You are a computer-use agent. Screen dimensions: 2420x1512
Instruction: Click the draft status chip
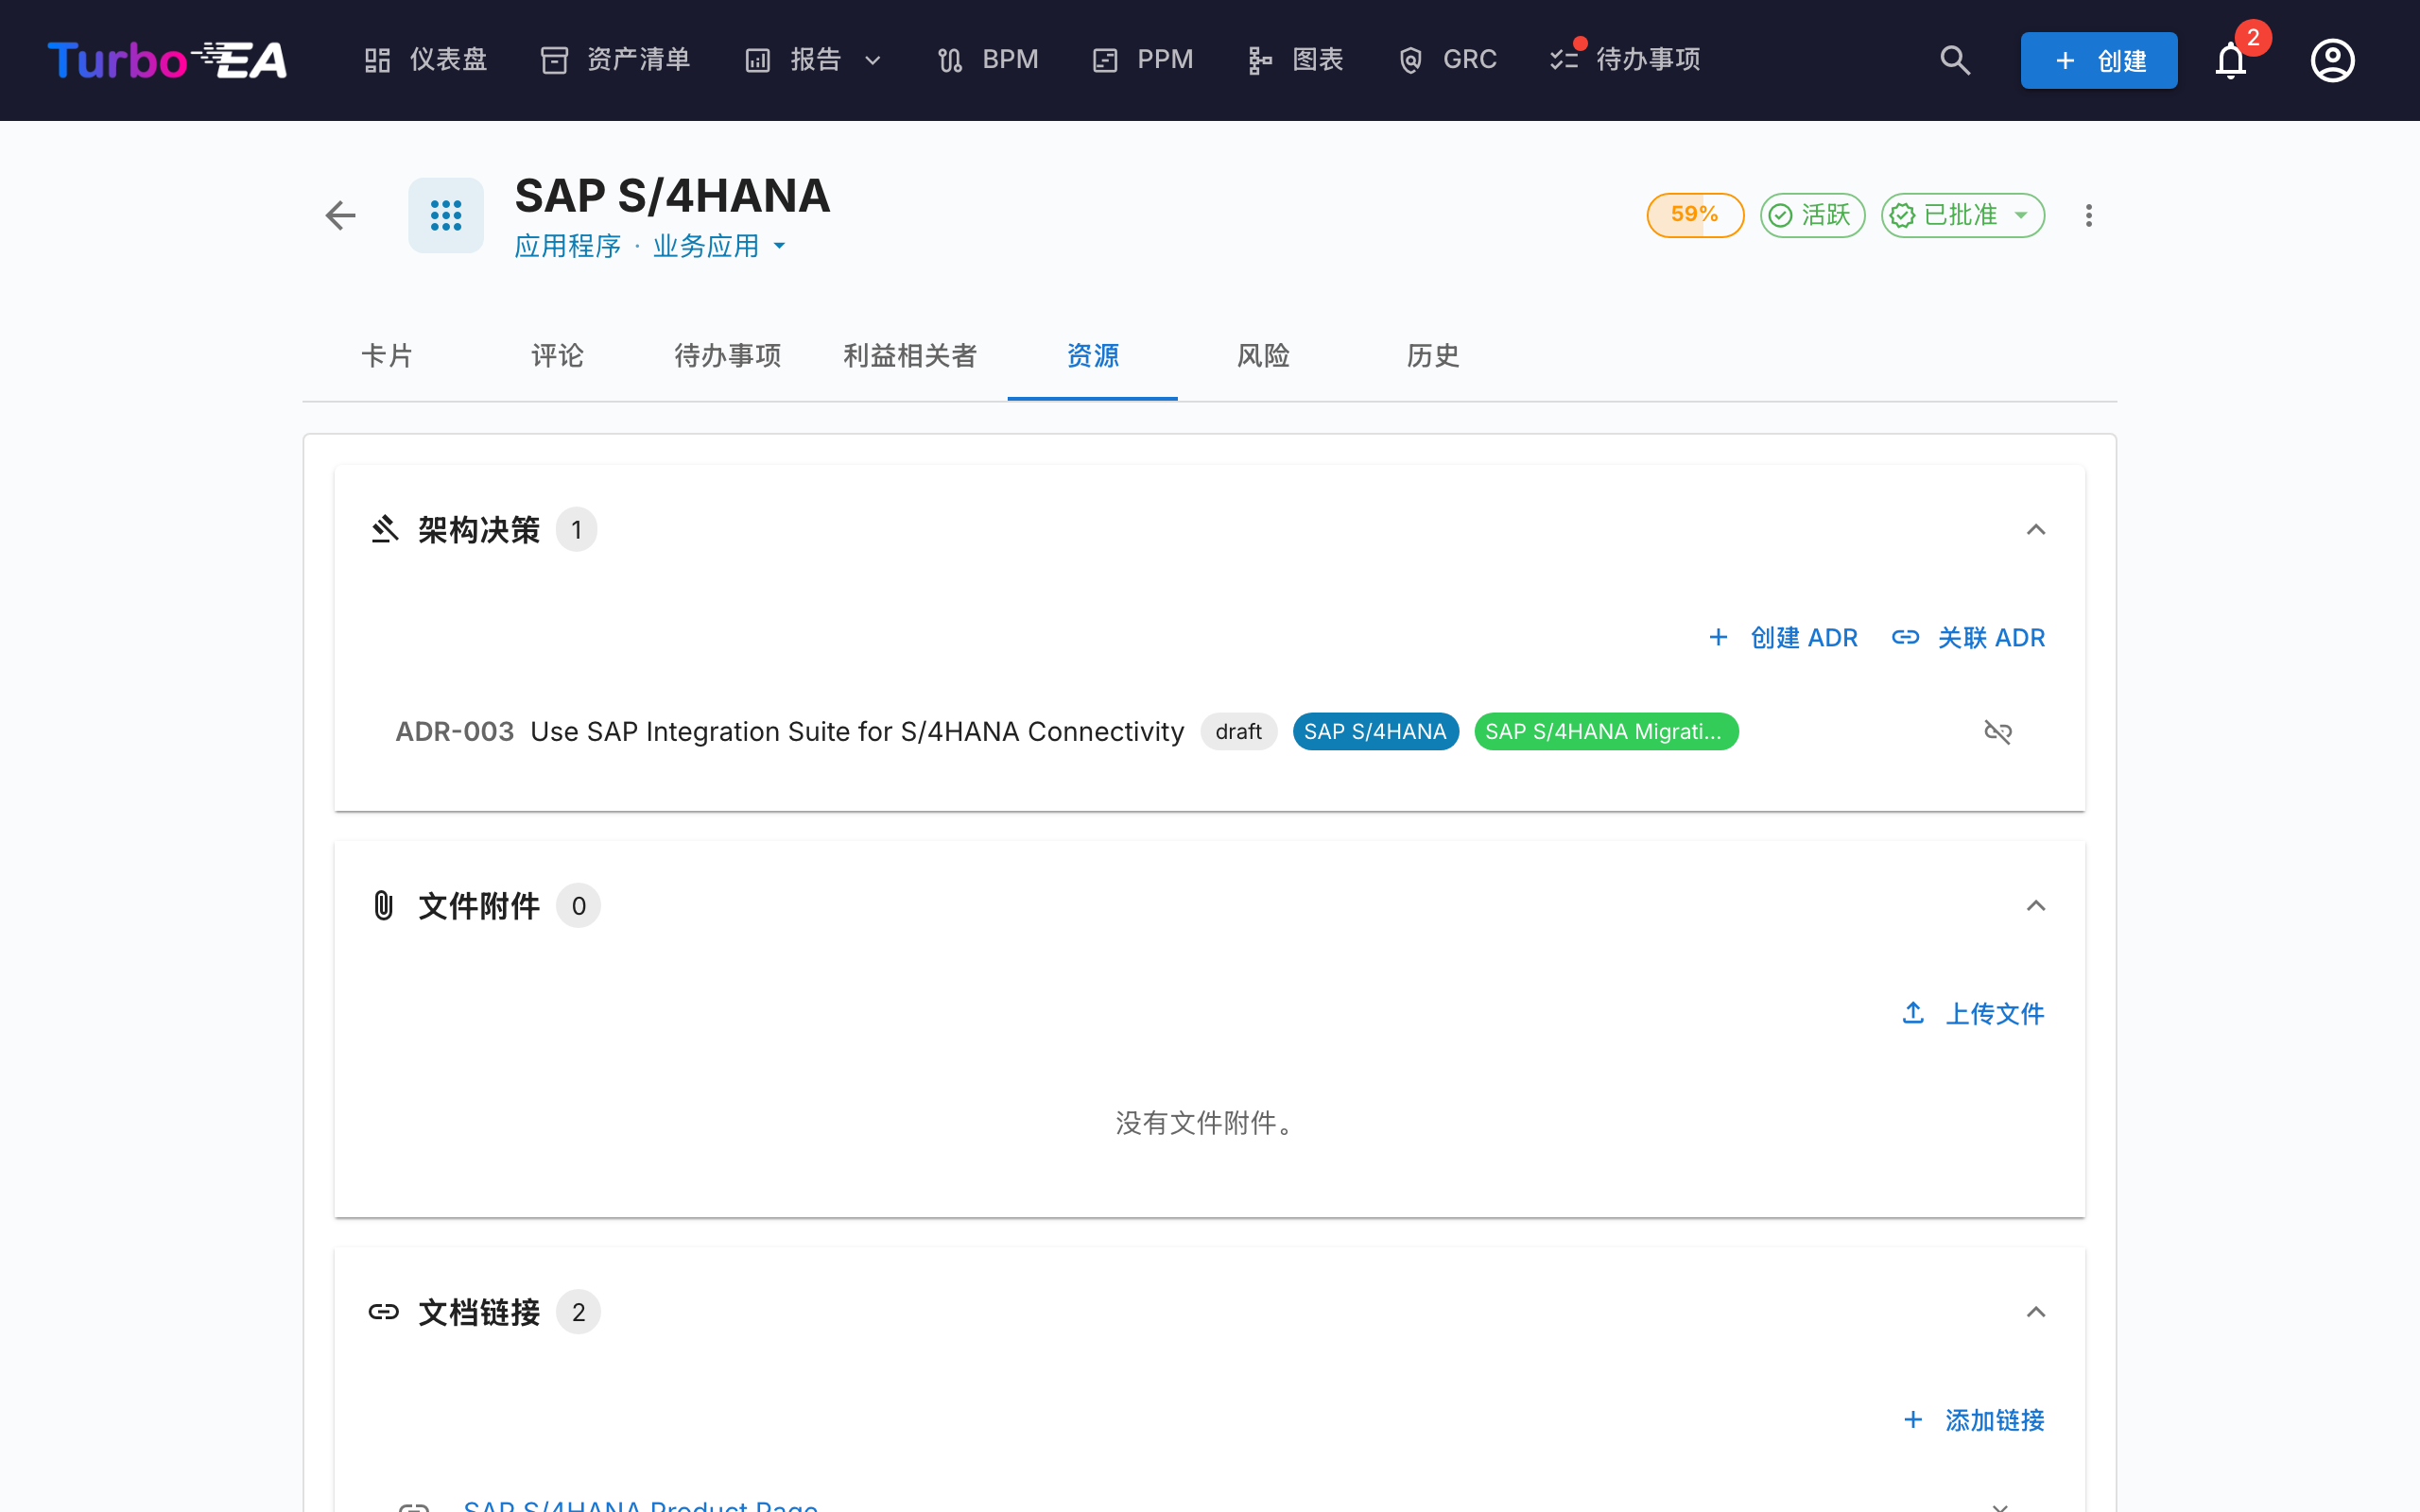pyautogui.click(x=1238, y=732)
